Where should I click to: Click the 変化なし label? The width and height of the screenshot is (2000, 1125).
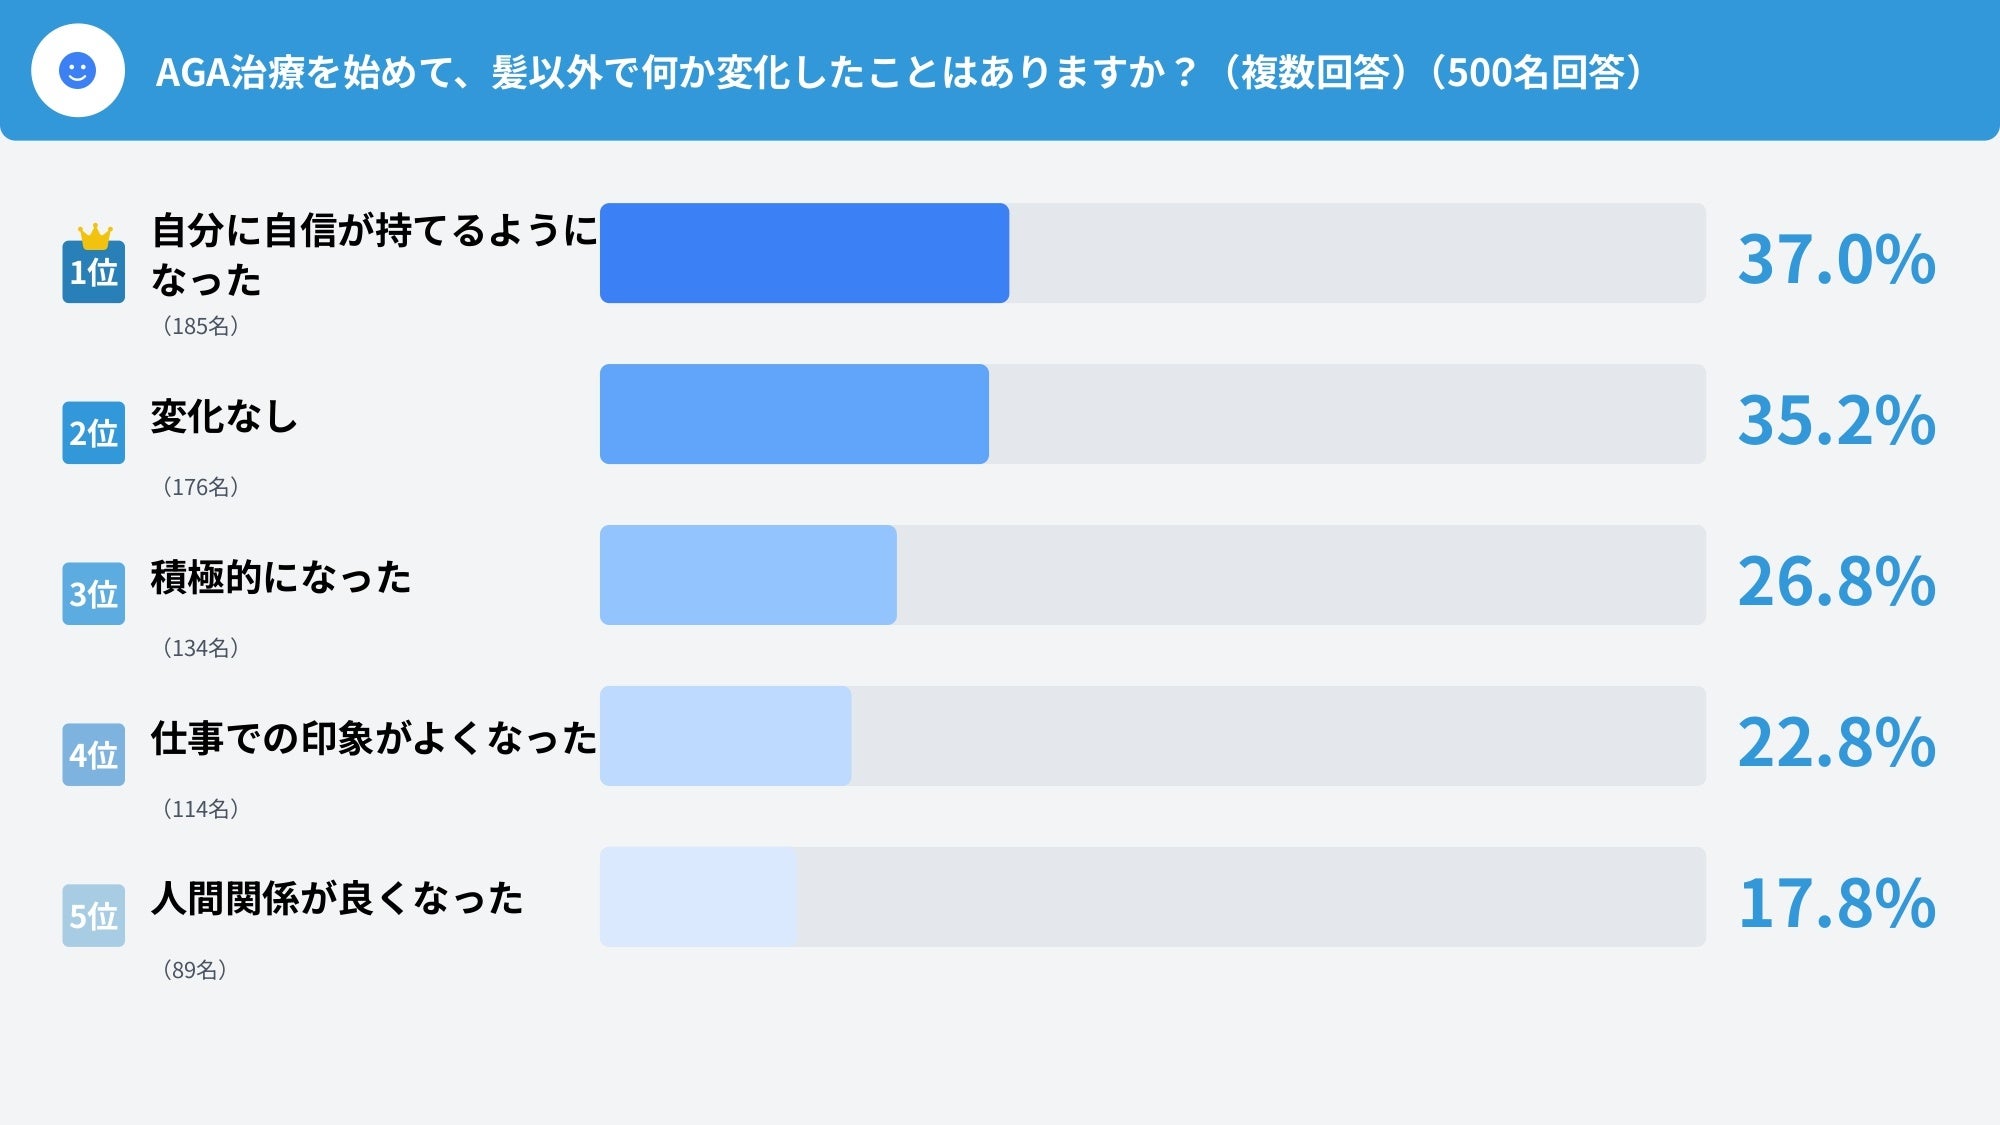tap(224, 416)
